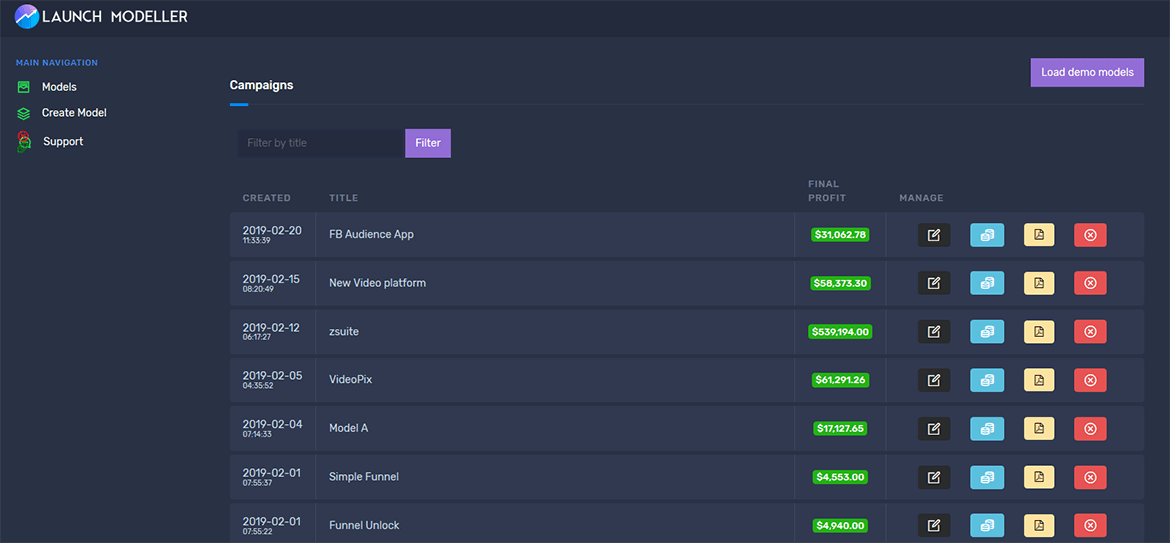Open the Support navigation item
1170x543 pixels.
[62, 142]
